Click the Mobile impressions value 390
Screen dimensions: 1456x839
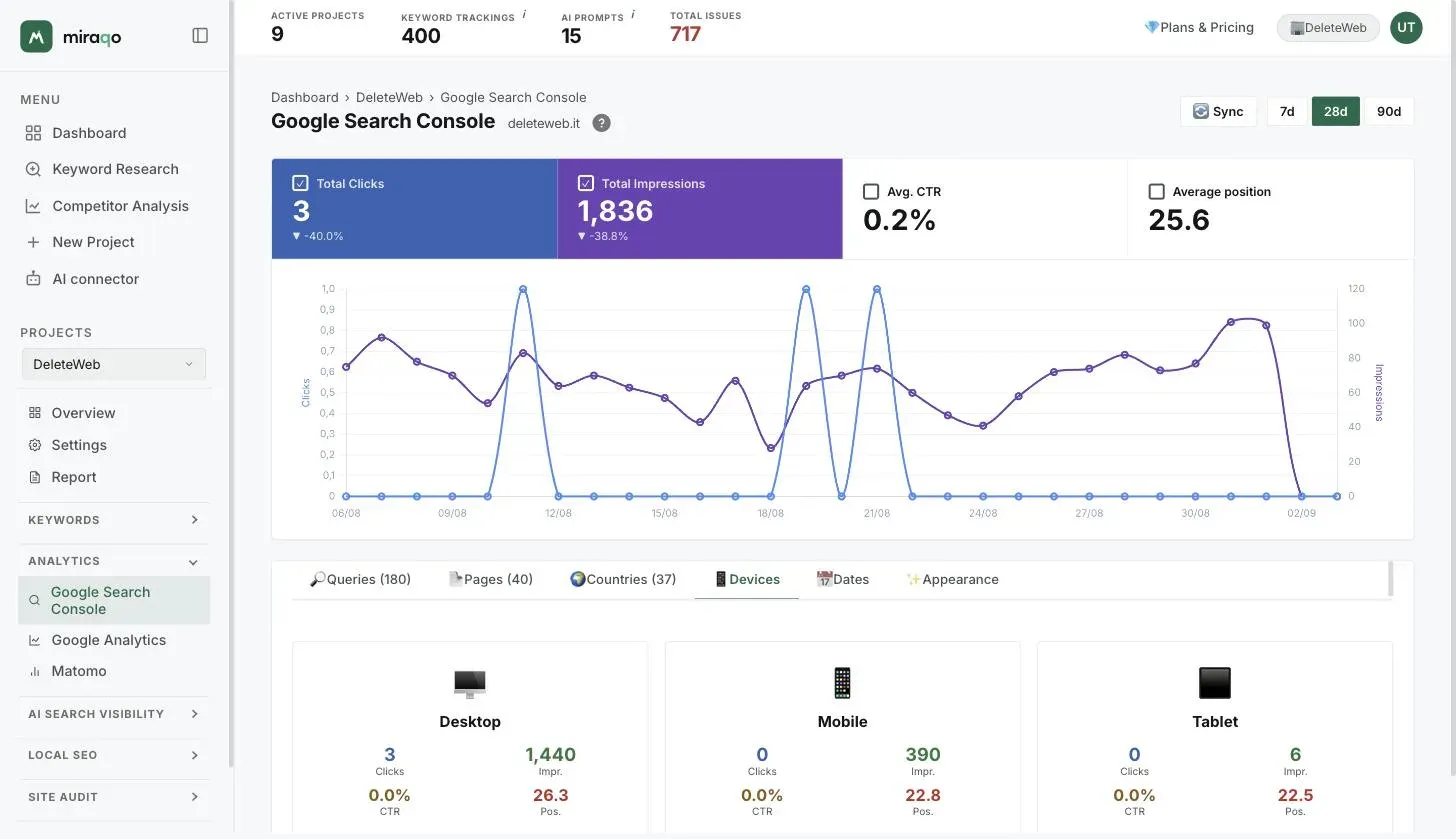click(923, 754)
